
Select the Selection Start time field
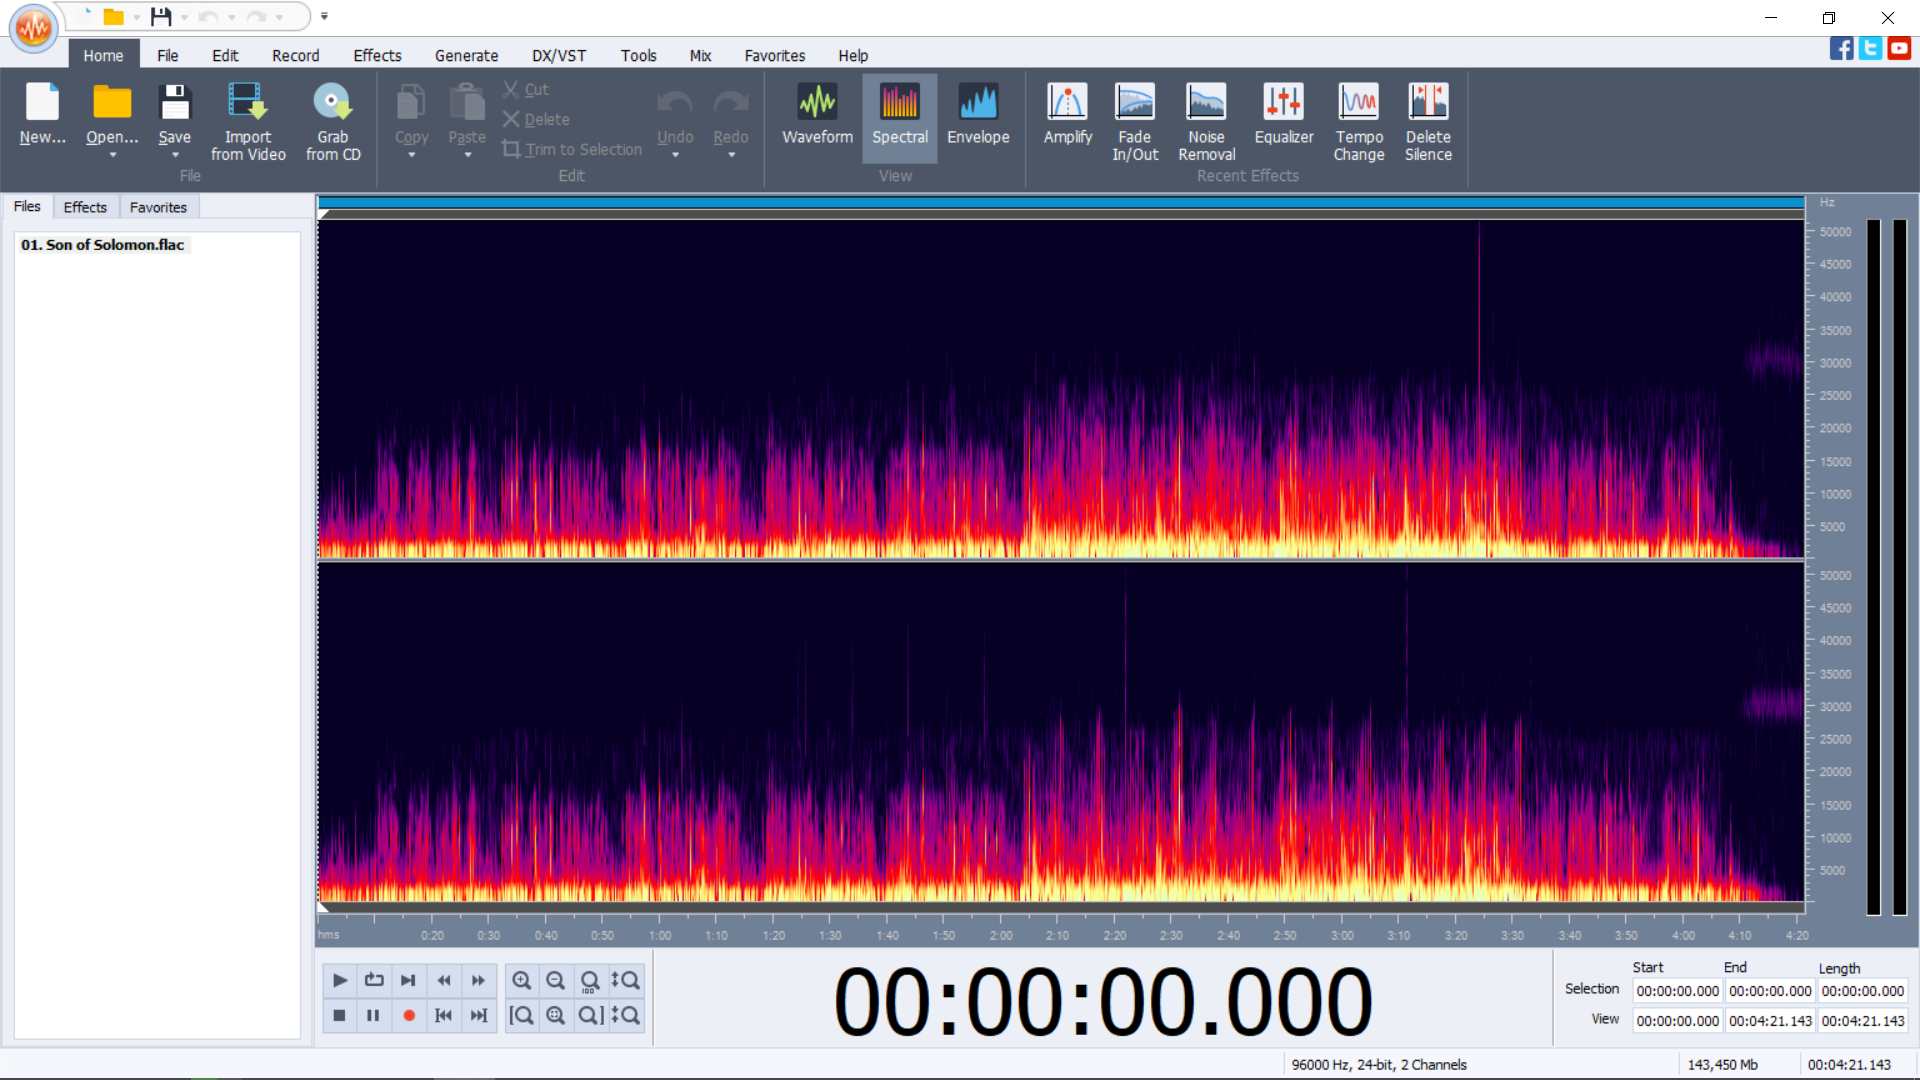(1677, 991)
